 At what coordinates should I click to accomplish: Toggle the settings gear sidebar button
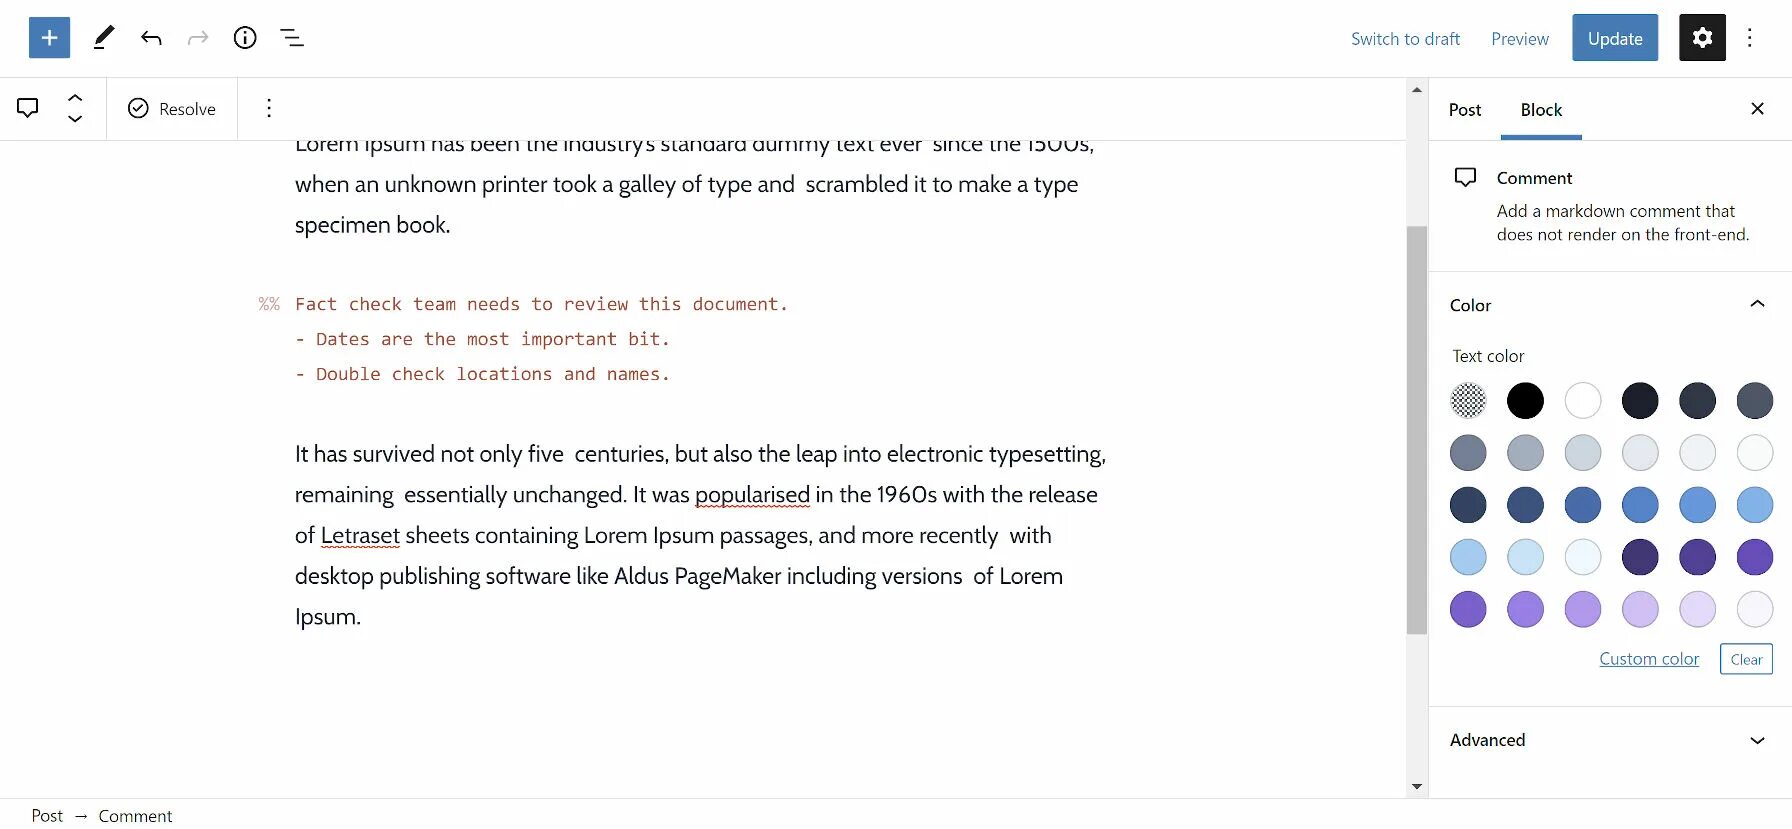1702,38
